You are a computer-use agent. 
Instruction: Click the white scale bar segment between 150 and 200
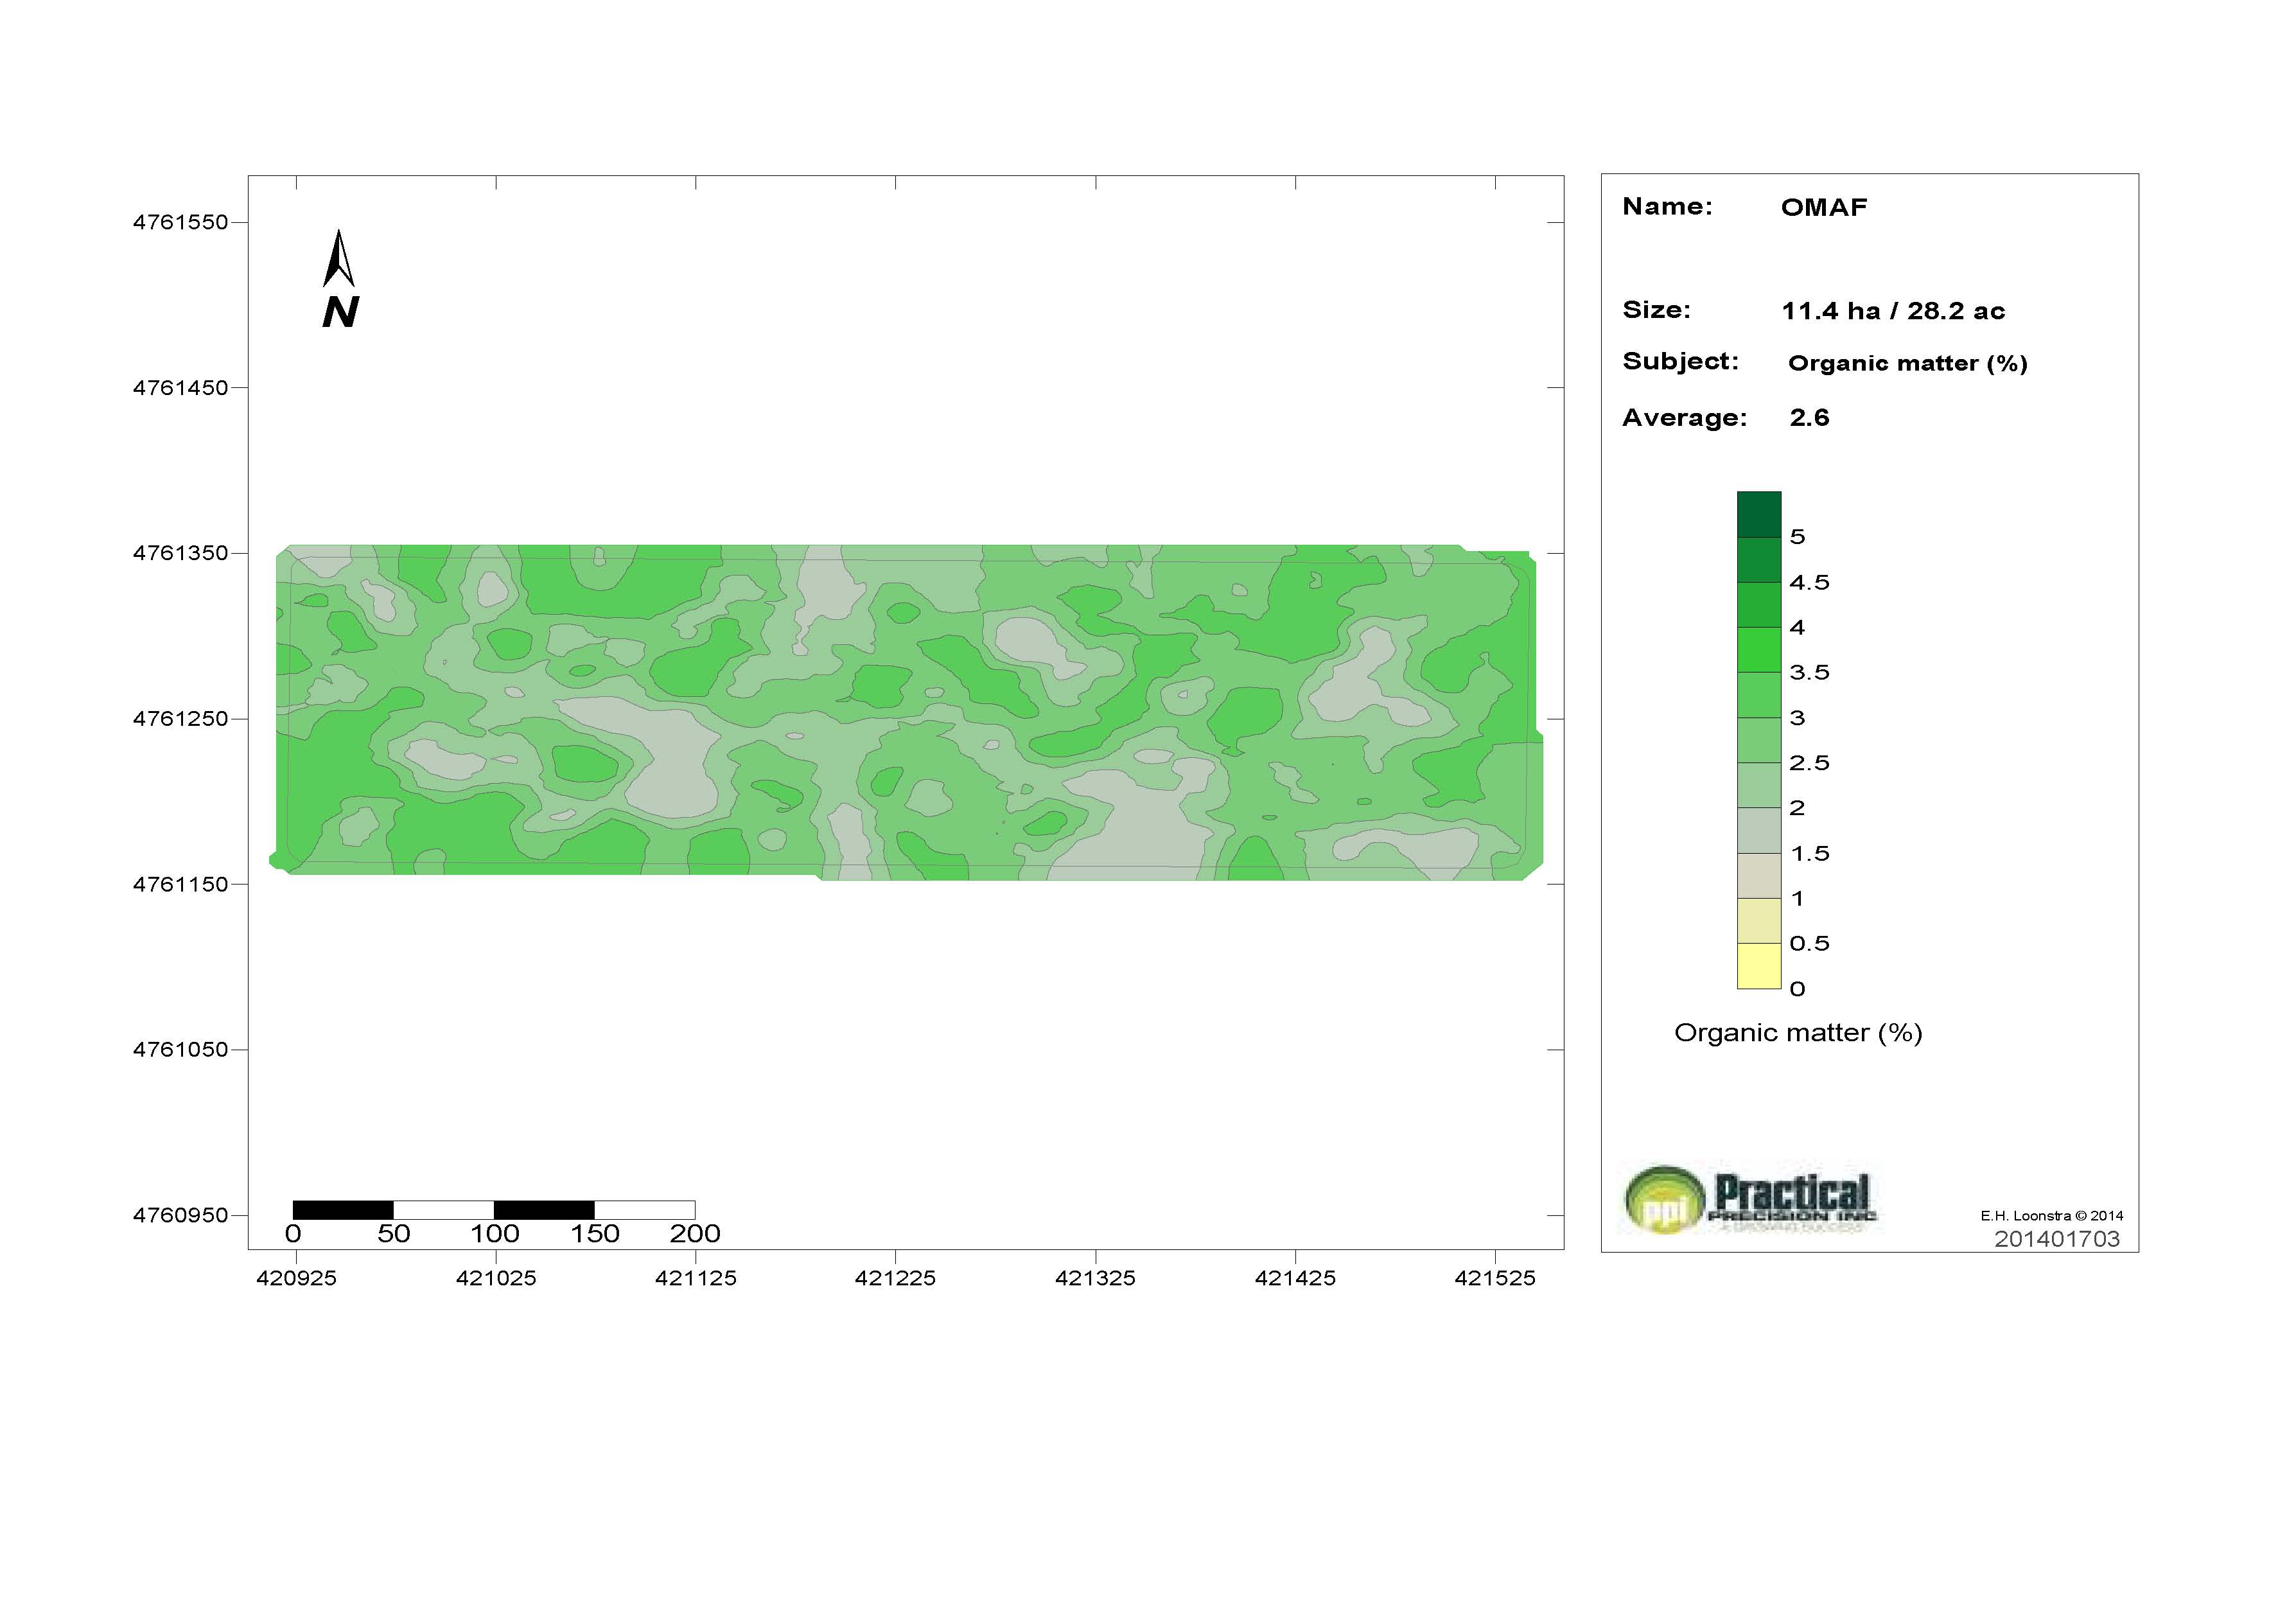pyautogui.click(x=645, y=1210)
